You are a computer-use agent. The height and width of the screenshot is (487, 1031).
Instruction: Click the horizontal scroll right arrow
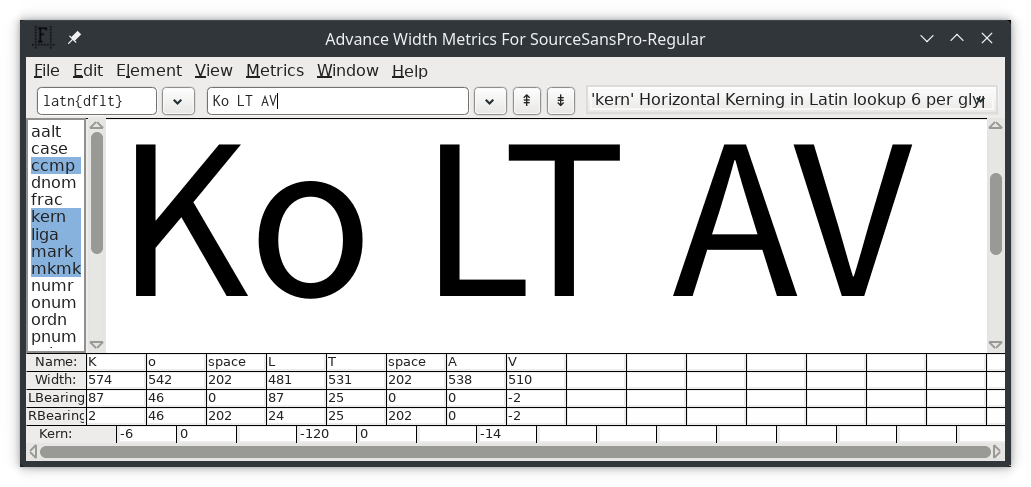pyautogui.click(x=997, y=452)
